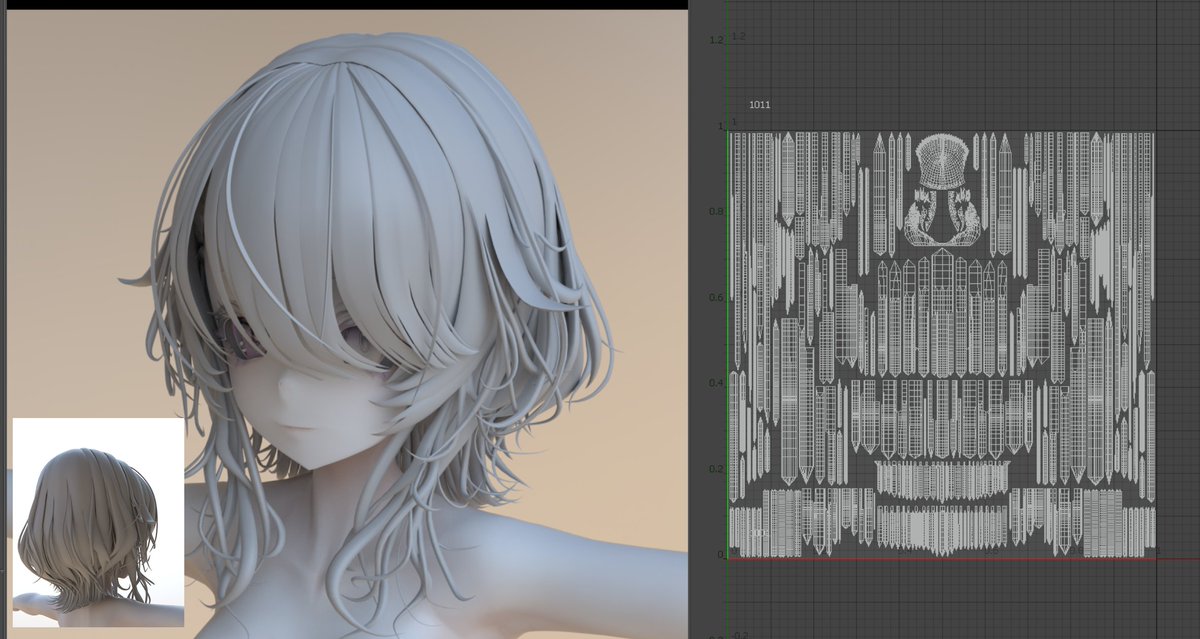The width and height of the screenshot is (1200, 639).
Task: Click the character's visible eye in the render
Action: click(248, 341)
